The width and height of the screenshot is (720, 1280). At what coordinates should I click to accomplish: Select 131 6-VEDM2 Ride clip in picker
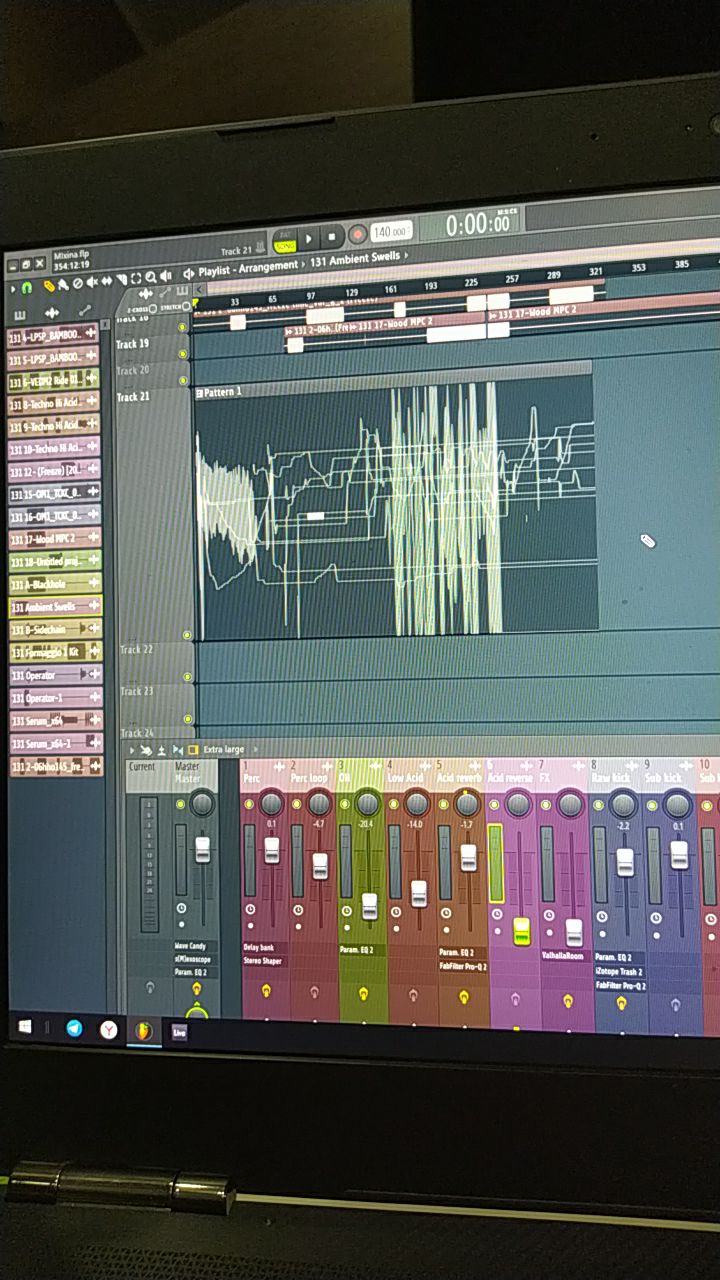tap(53, 382)
